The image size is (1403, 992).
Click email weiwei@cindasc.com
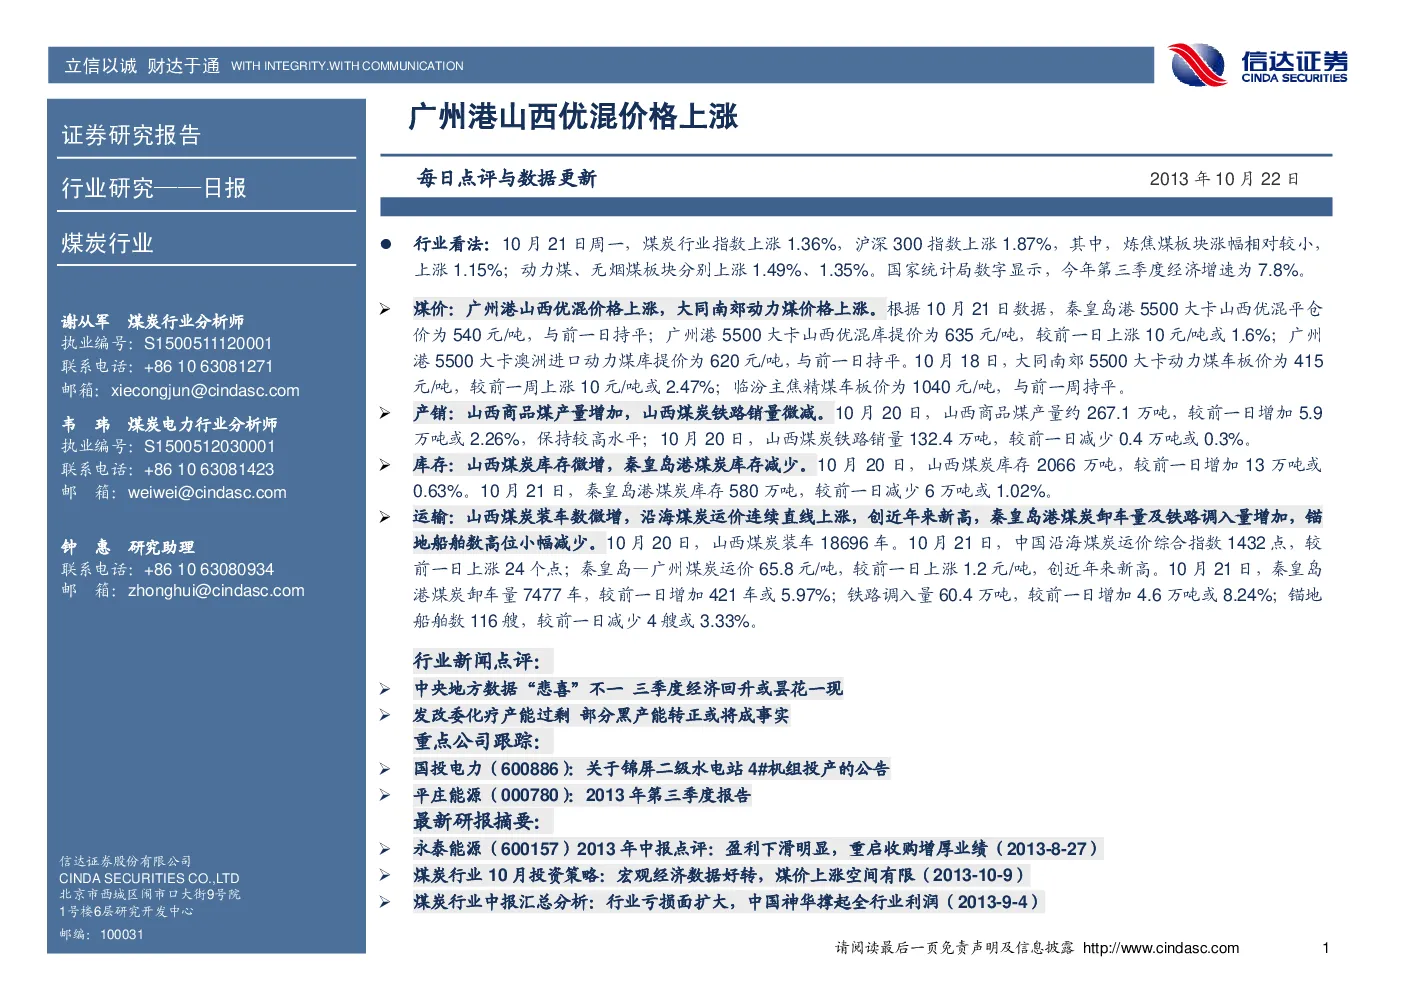pyautogui.click(x=207, y=492)
